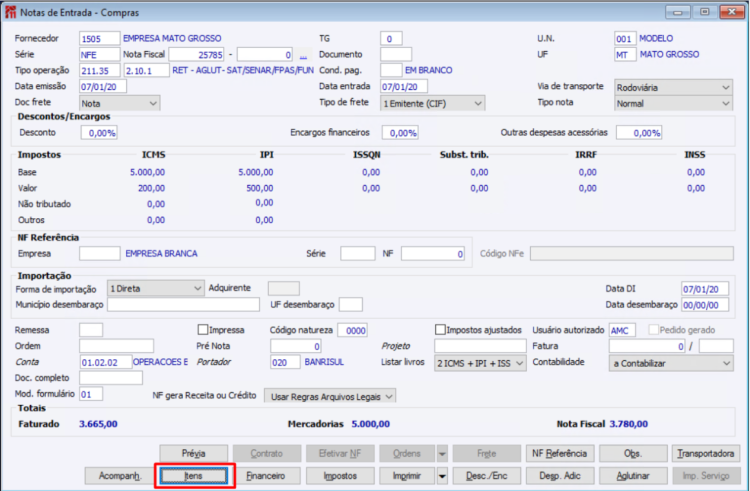This screenshot has width=750, height=491.
Task: Tick the Impressa checkbox
Action: click(x=203, y=330)
